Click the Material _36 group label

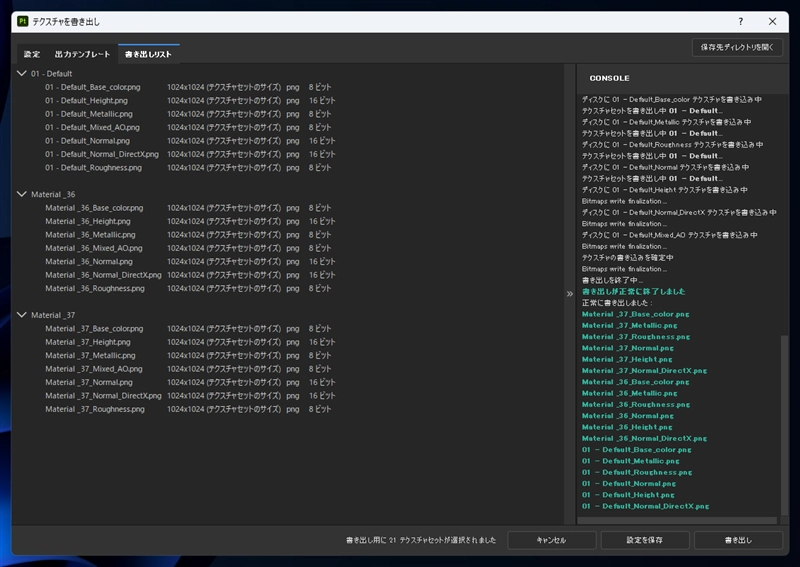(53, 194)
